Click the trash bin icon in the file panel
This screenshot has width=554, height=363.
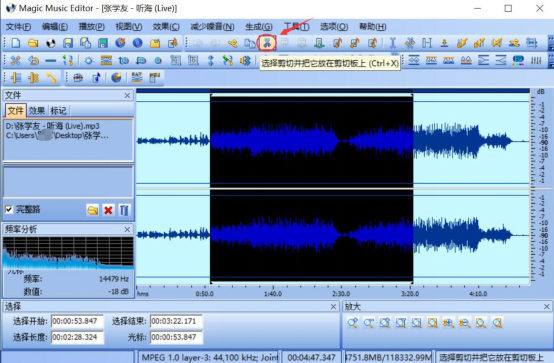point(124,210)
